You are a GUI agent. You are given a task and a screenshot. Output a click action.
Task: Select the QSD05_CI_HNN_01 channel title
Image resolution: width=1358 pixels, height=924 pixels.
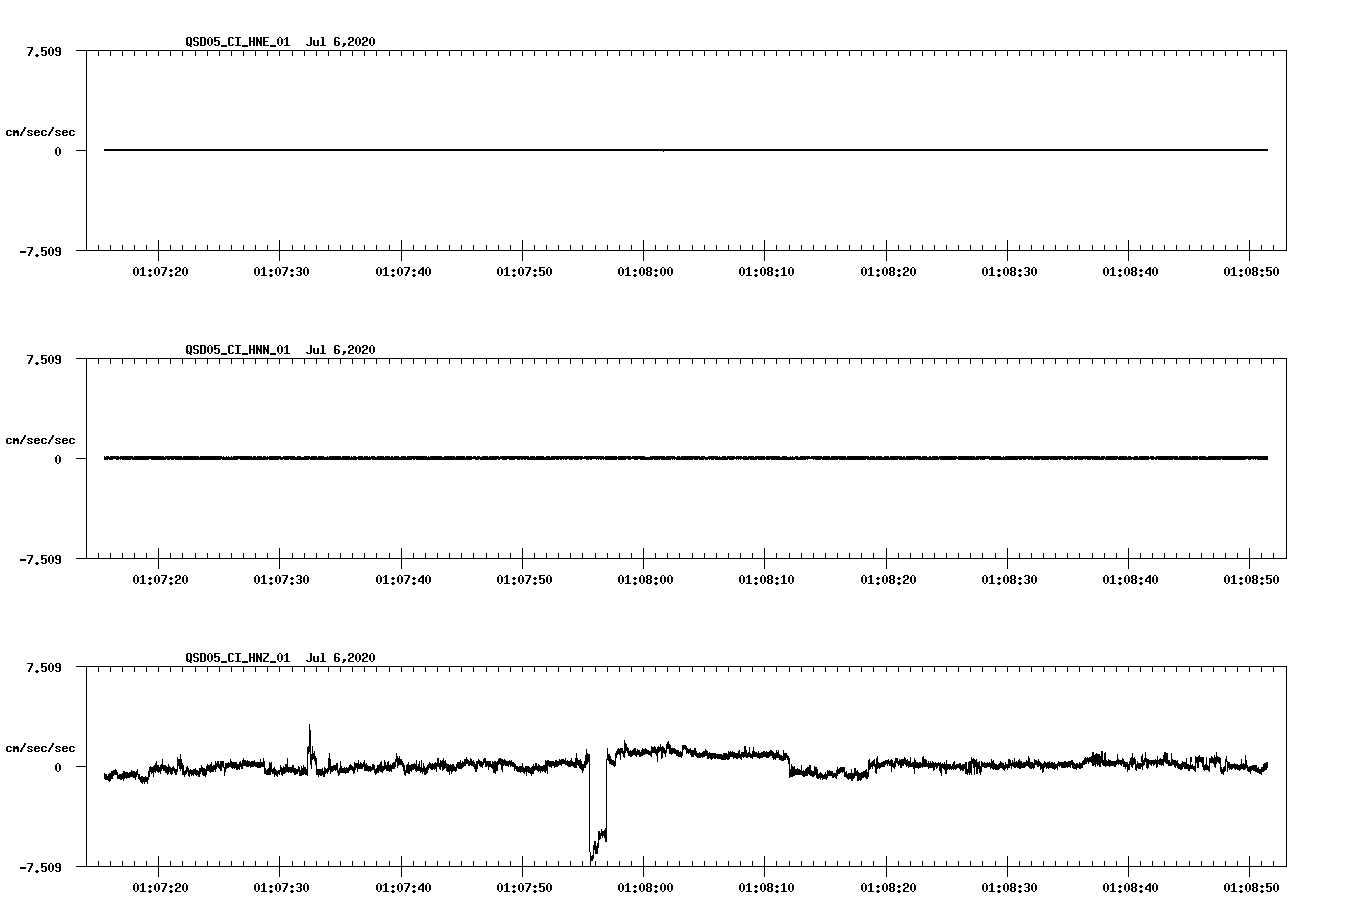pyautogui.click(x=238, y=349)
